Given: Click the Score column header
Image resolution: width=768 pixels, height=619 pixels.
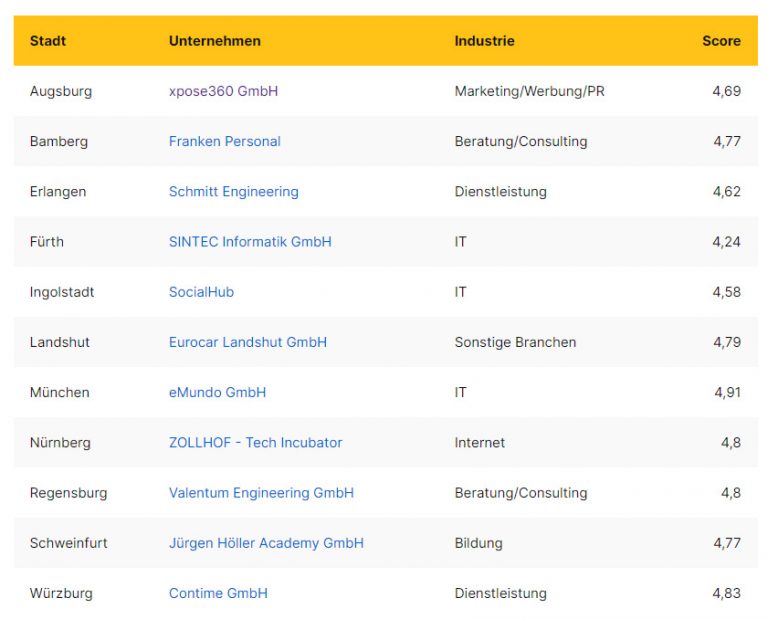Looking at the screenshot, I should pyautogui.click(x=721, y=41).
